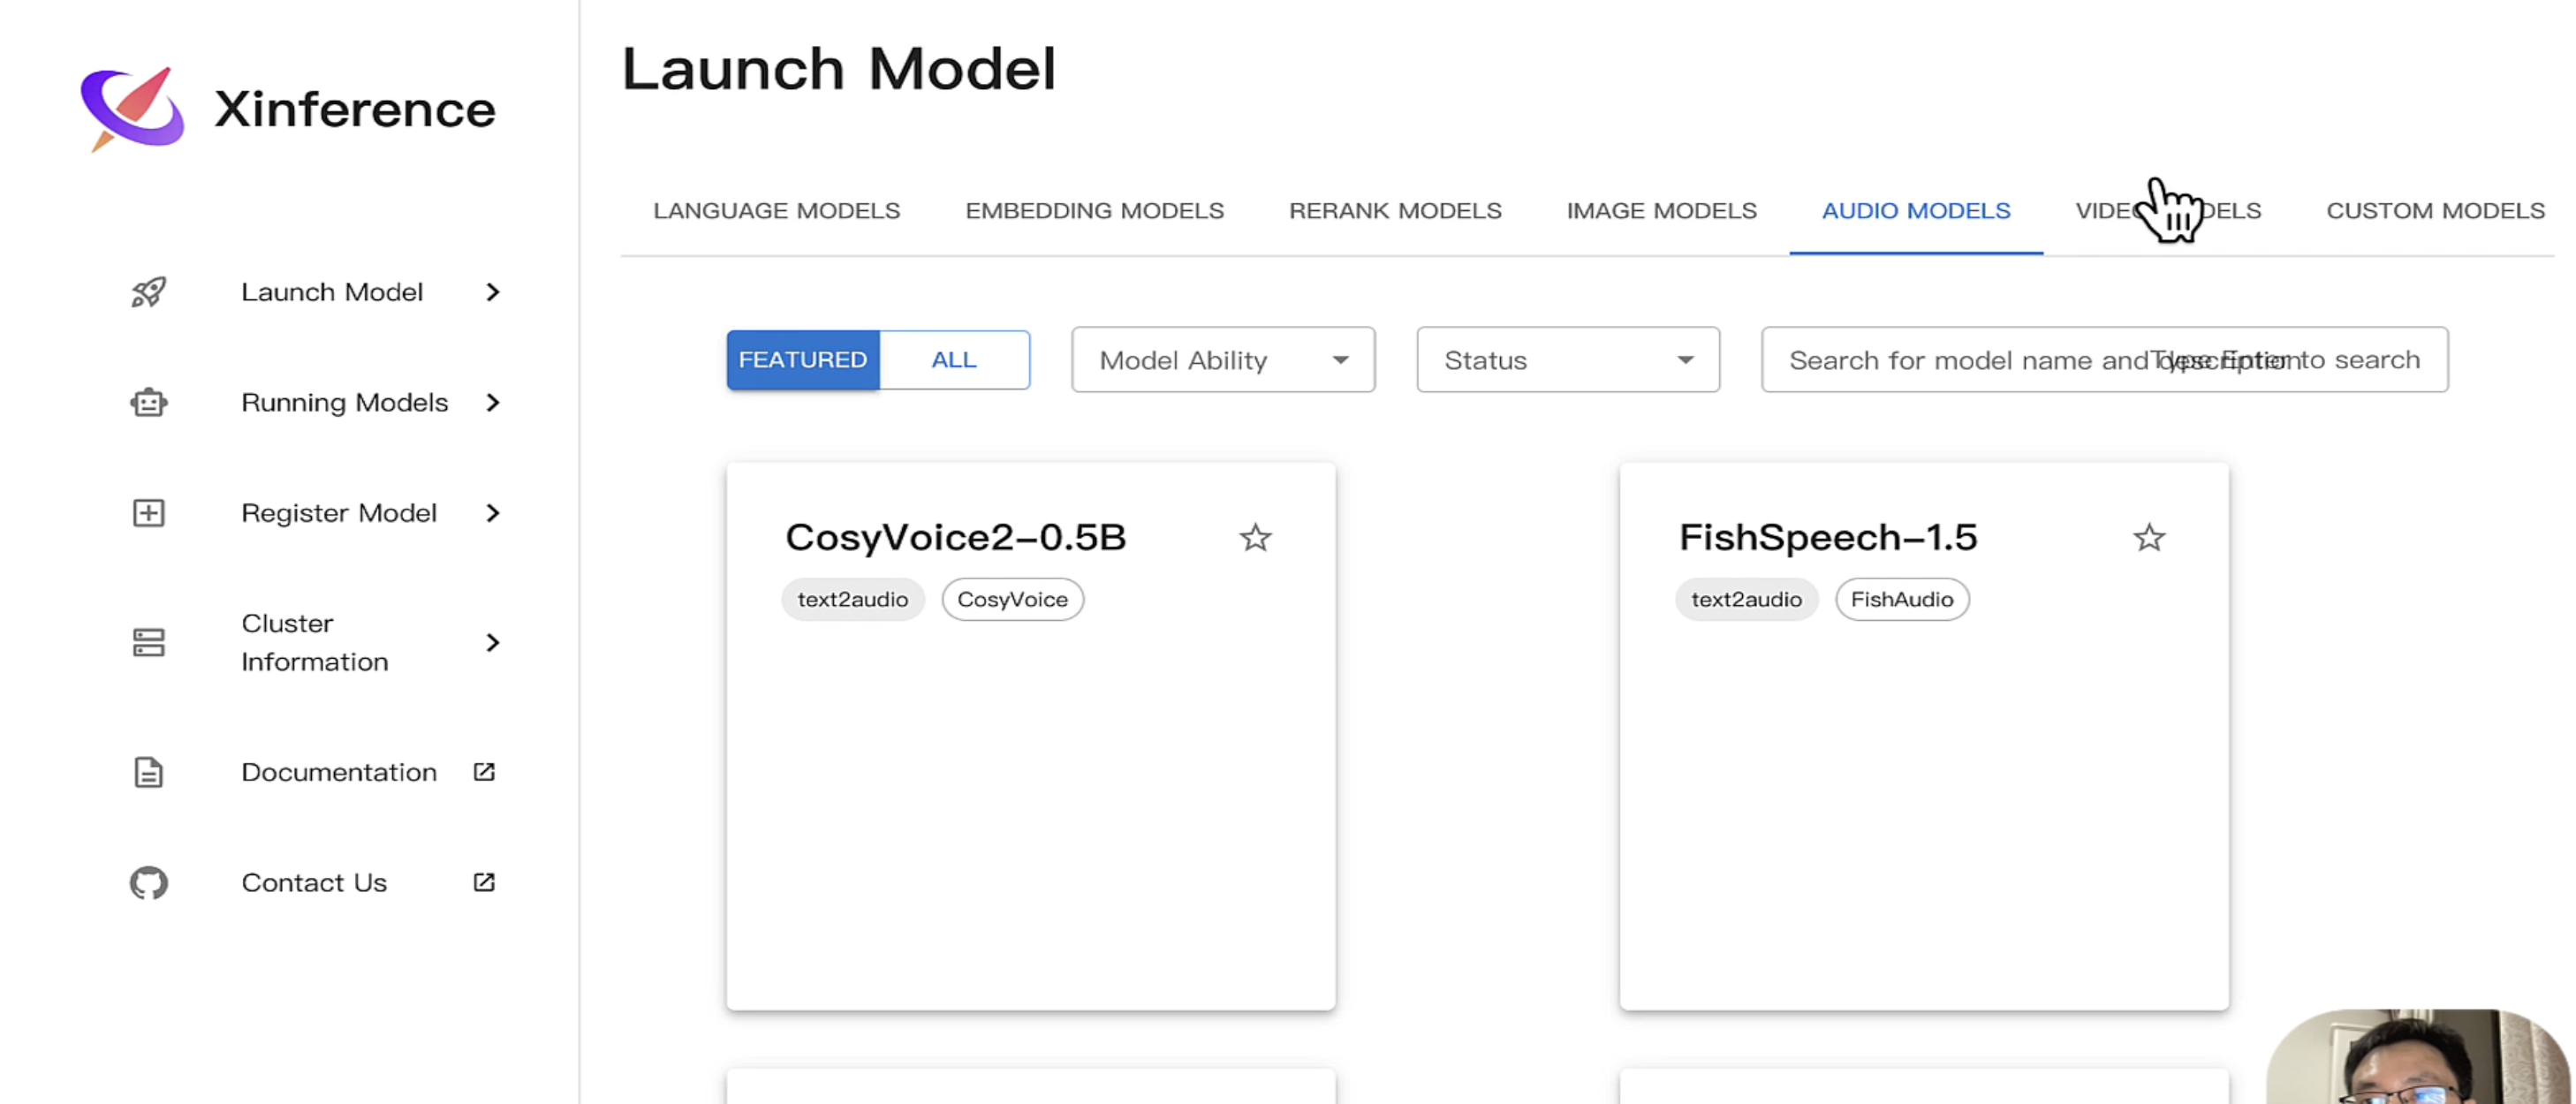This screenshot has height=1104, width=2576.
Task: Click the CosyVoice tag chip
Action: pos(1012,600)
